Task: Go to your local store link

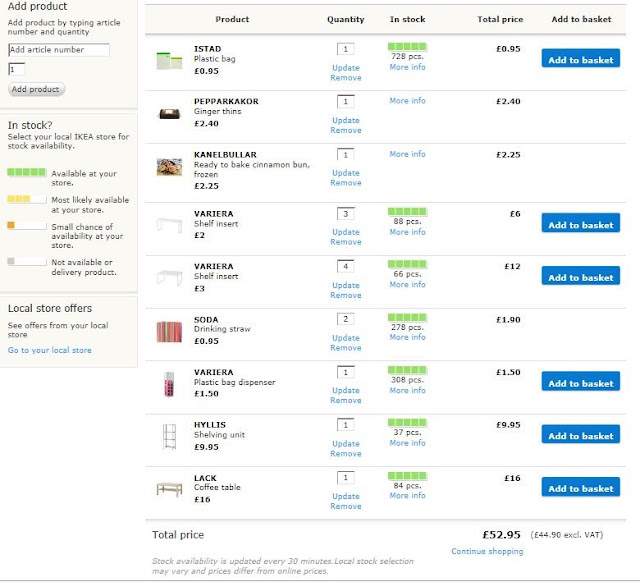Action: [49, 350]
